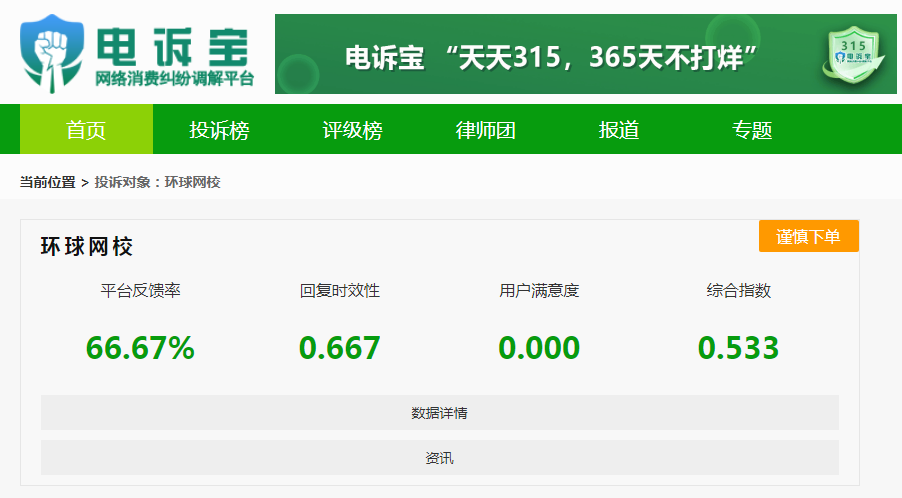Click the fist shield logo icon
This screenshot has width=902, height=498.
pyautogui.click(x=53, y=53)
